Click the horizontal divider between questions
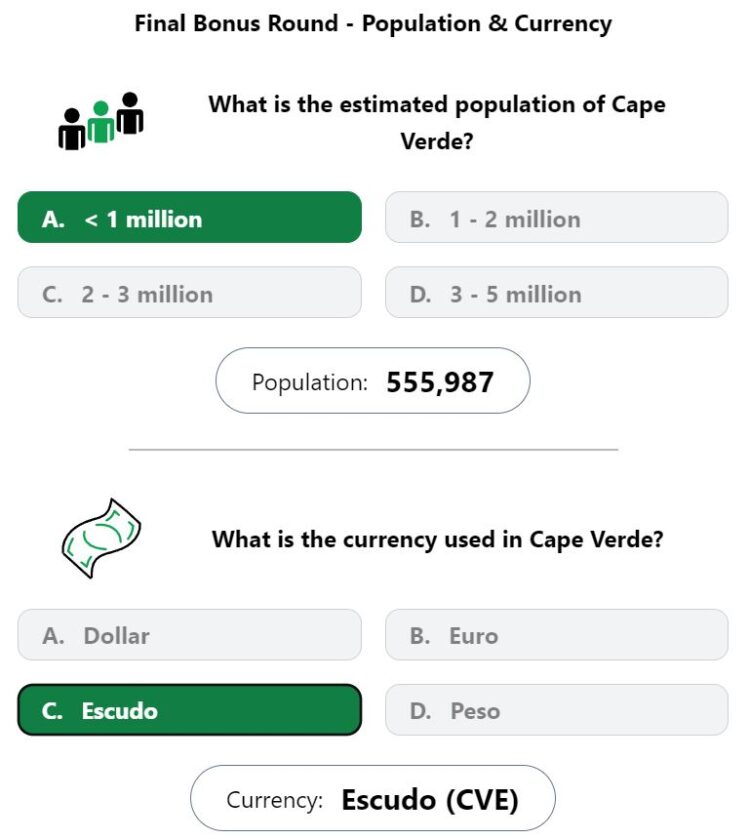The height and width of the screenshot is (839, 750). [x=373, y=449]
